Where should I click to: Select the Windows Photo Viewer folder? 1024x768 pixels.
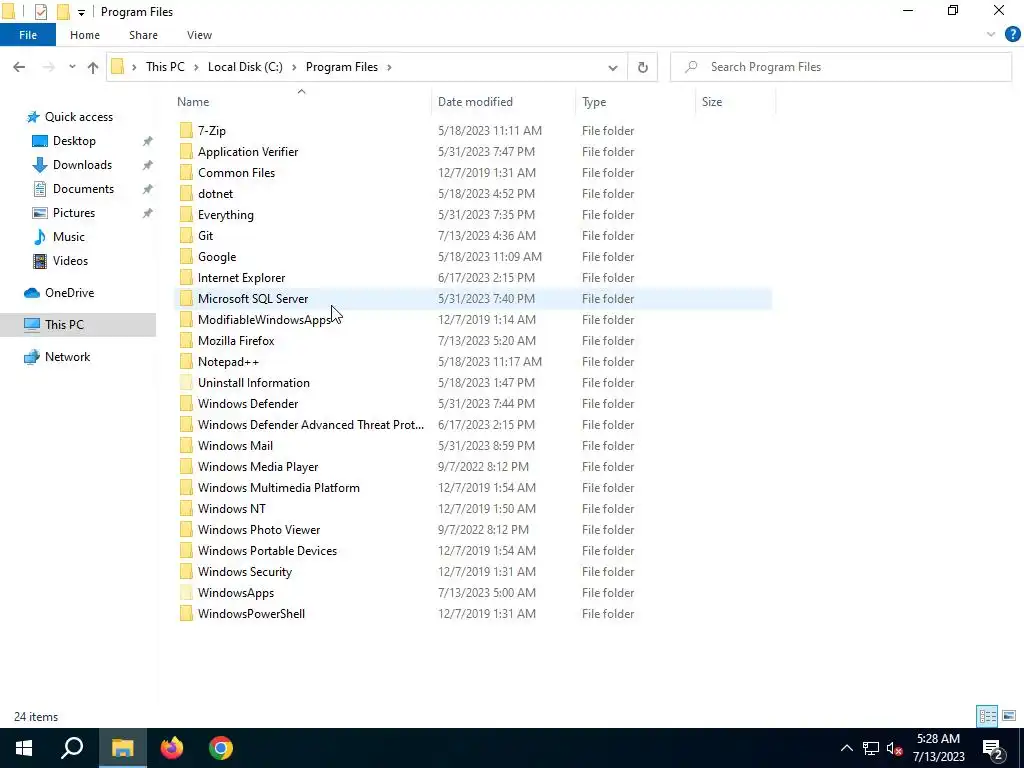coord(259,530)
